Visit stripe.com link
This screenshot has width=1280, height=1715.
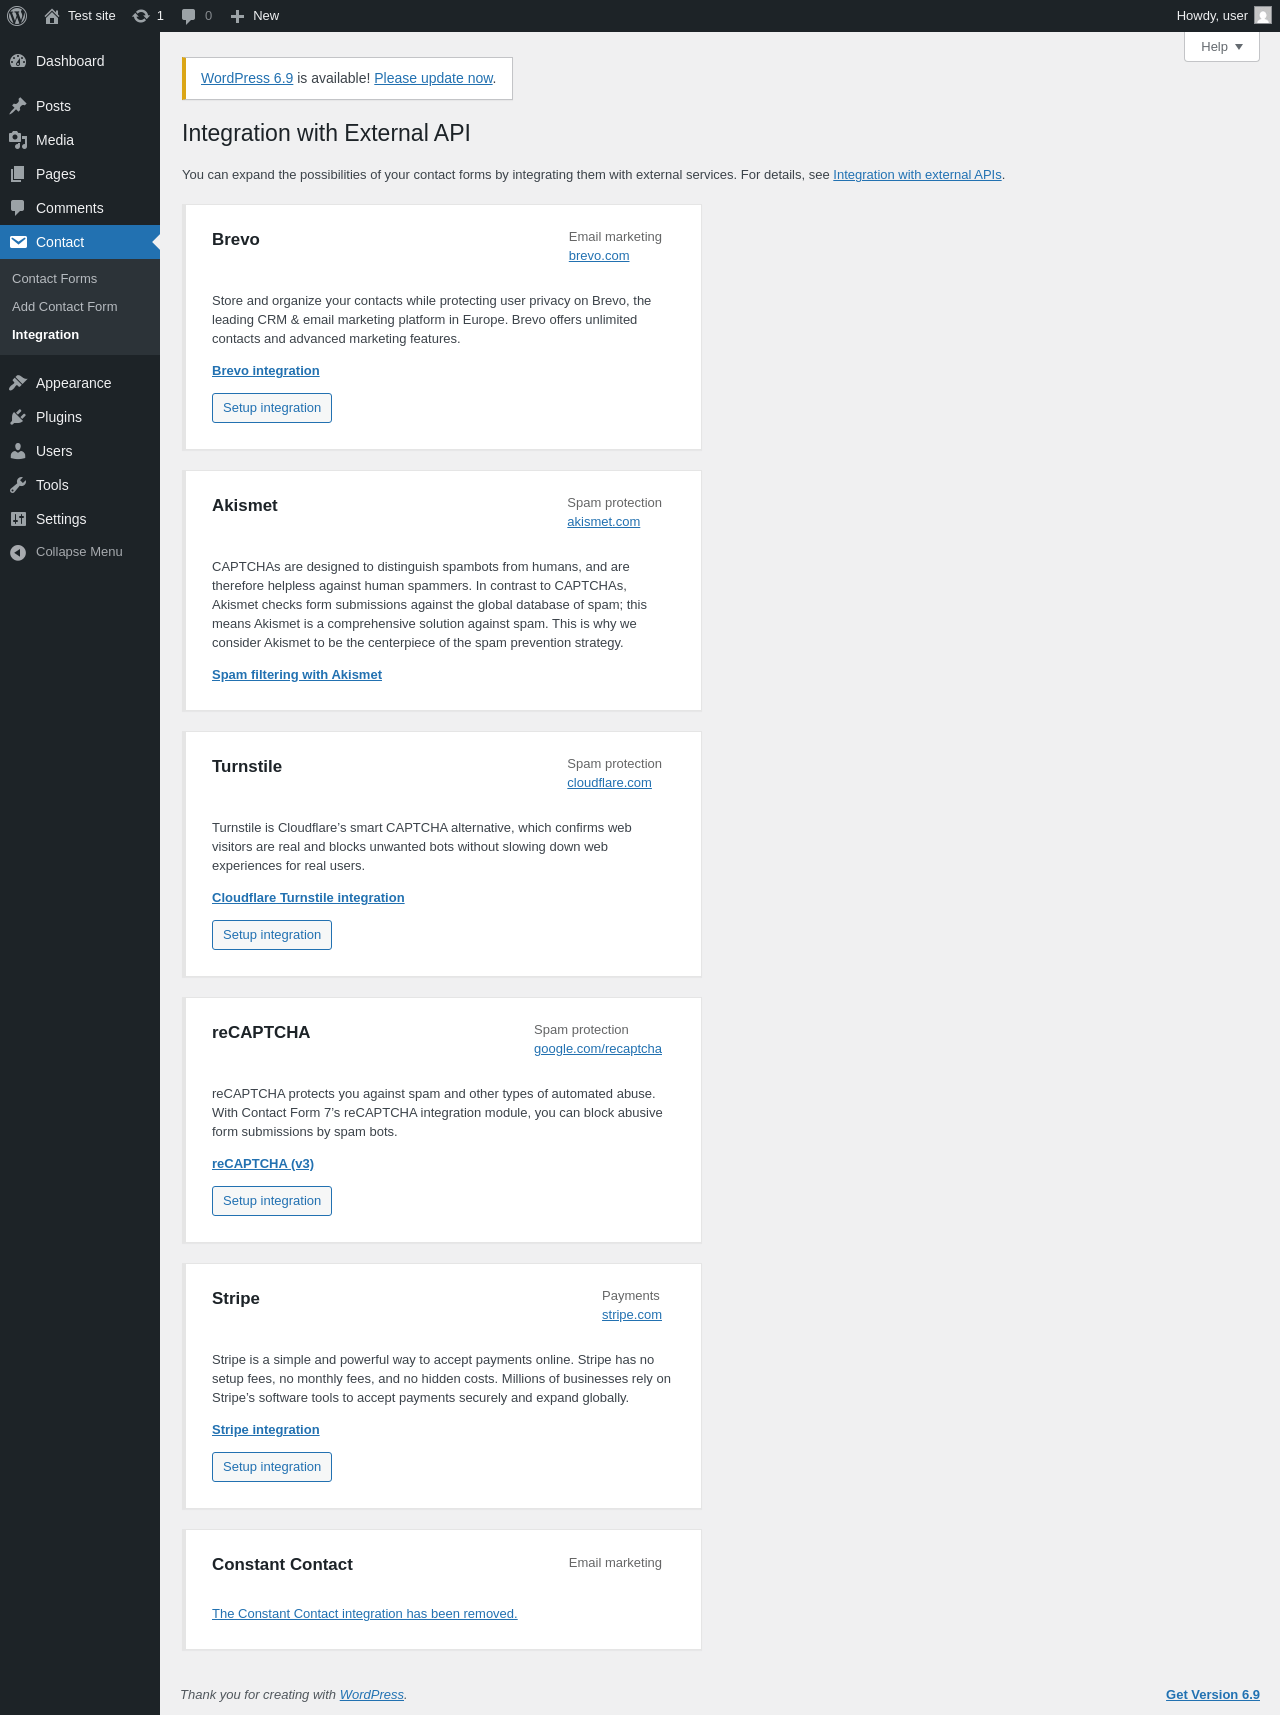tap(632, 1315)
